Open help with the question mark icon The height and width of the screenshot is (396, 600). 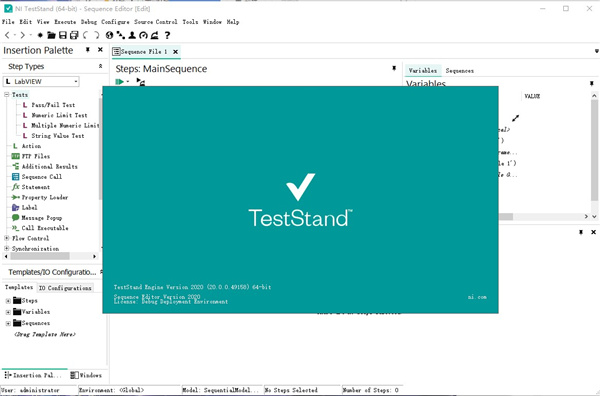167,35
